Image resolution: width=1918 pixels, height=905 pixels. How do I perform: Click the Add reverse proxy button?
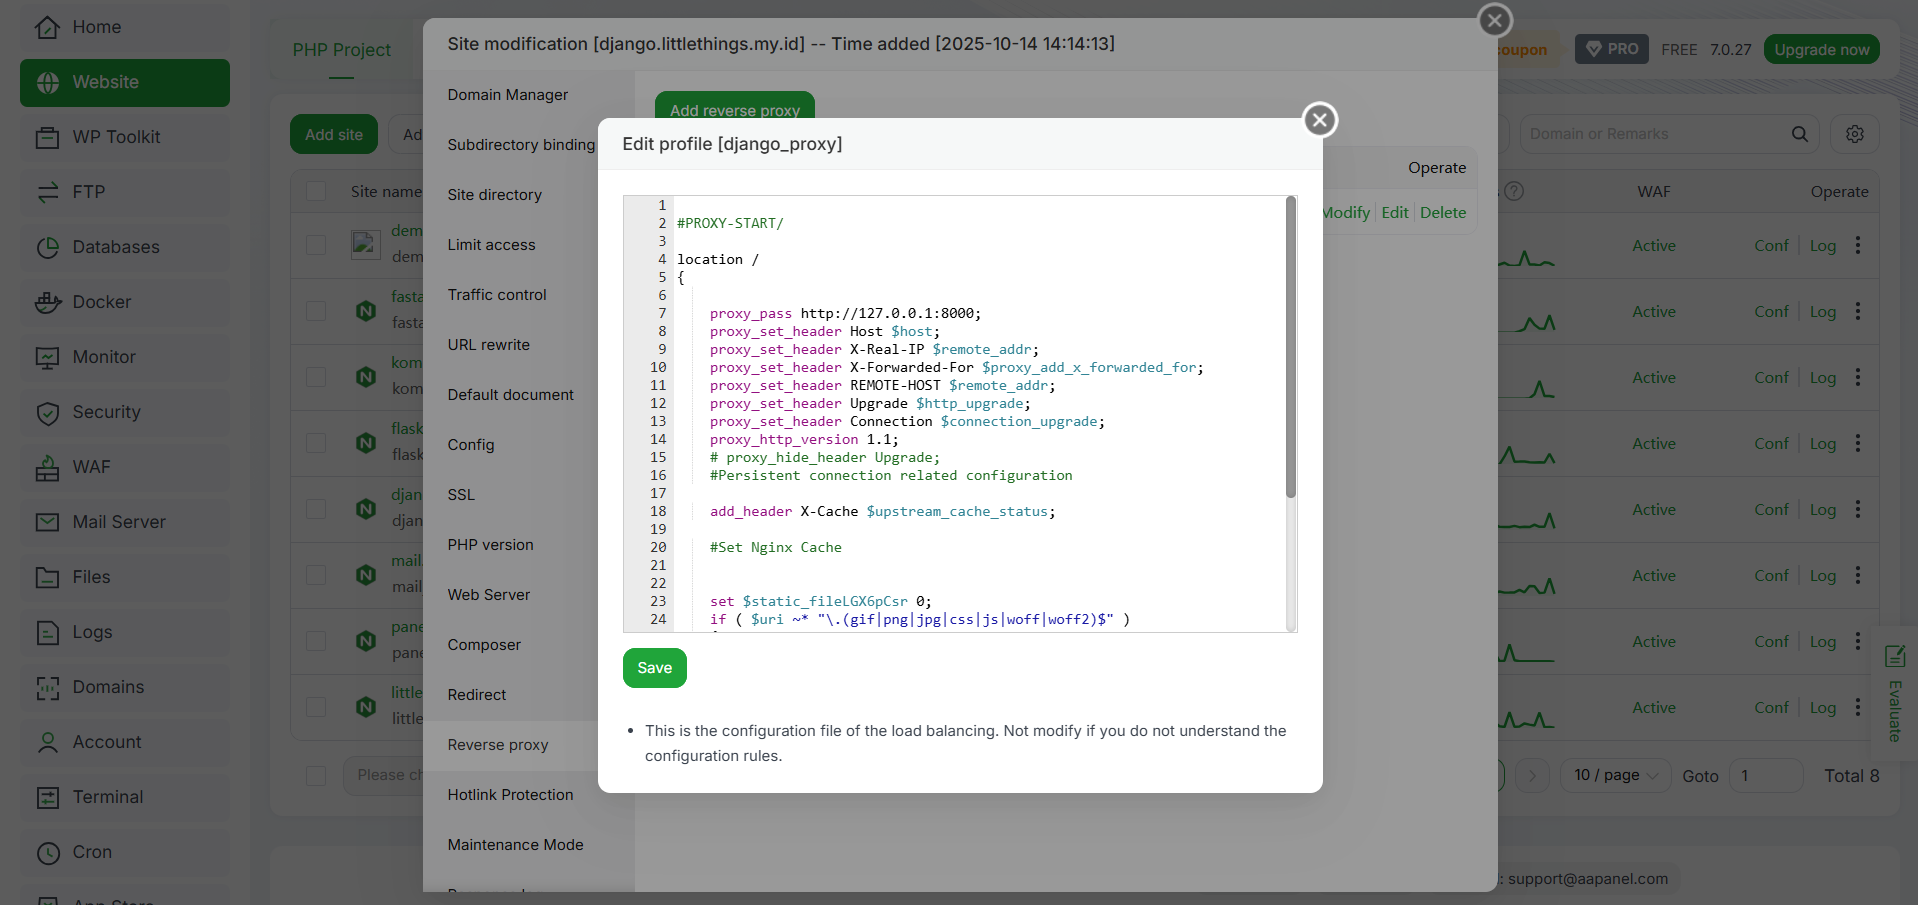point(735,106)
